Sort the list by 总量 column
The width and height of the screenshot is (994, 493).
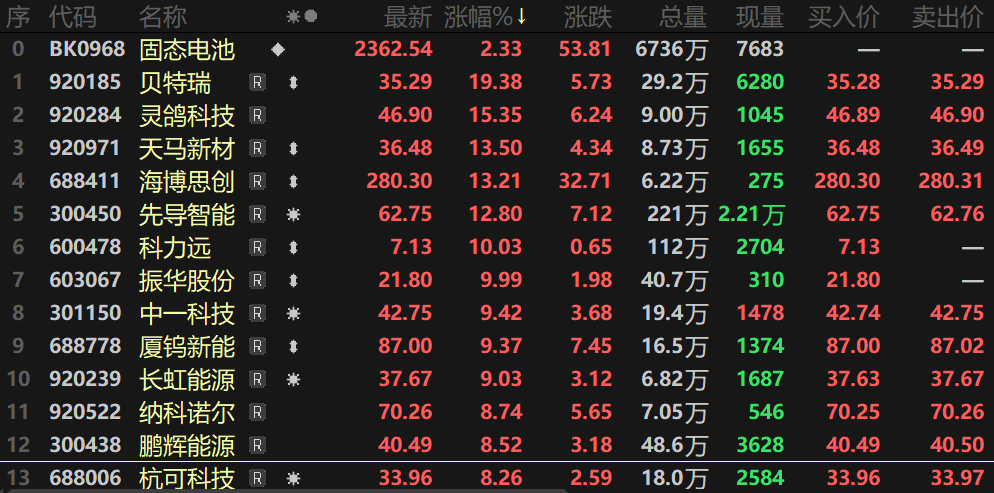[683, 17]
